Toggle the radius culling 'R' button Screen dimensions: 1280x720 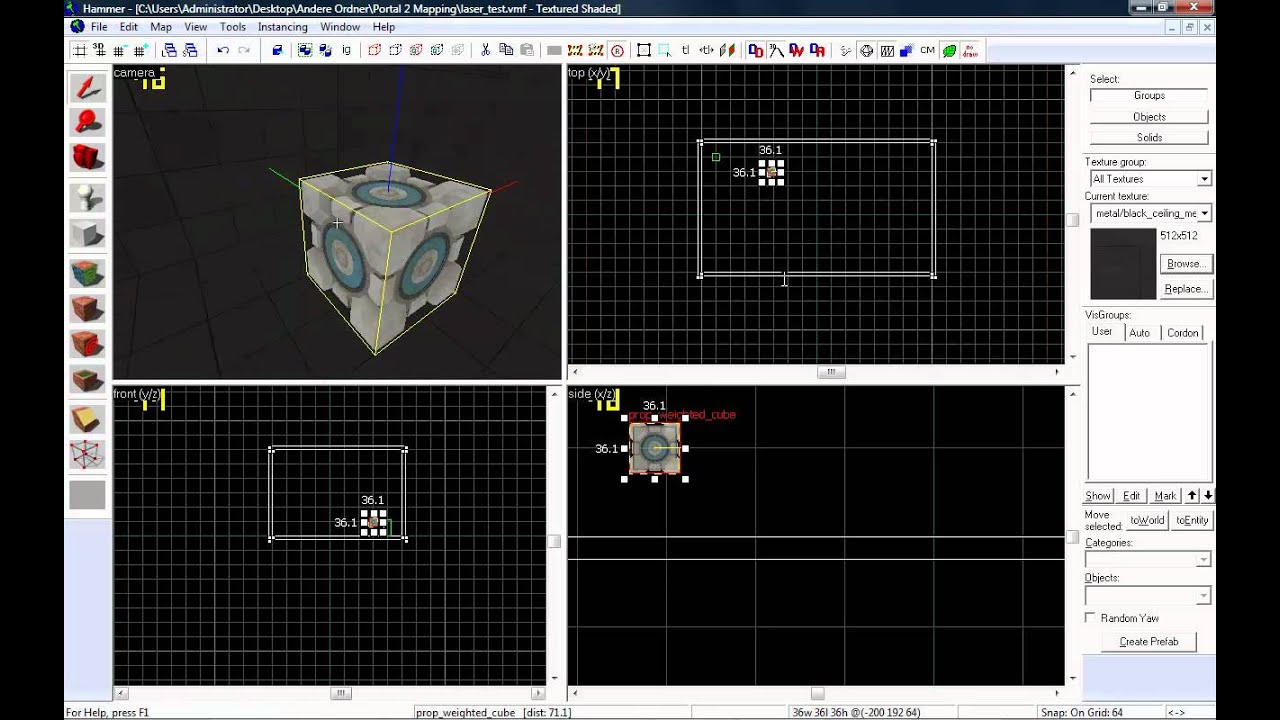617,50
